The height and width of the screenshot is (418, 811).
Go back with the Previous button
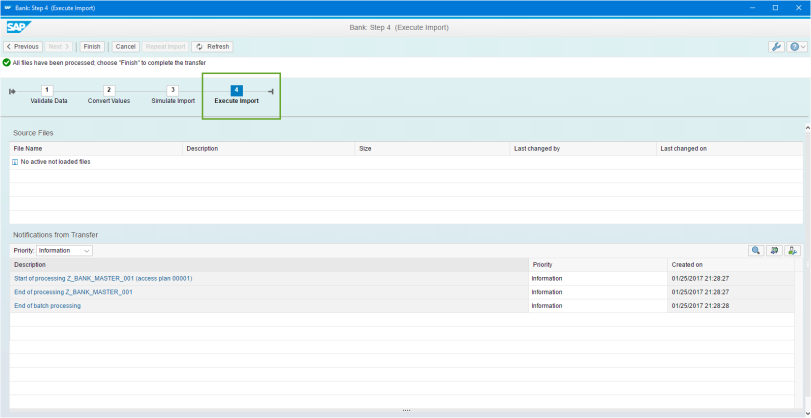coord(23,47)
